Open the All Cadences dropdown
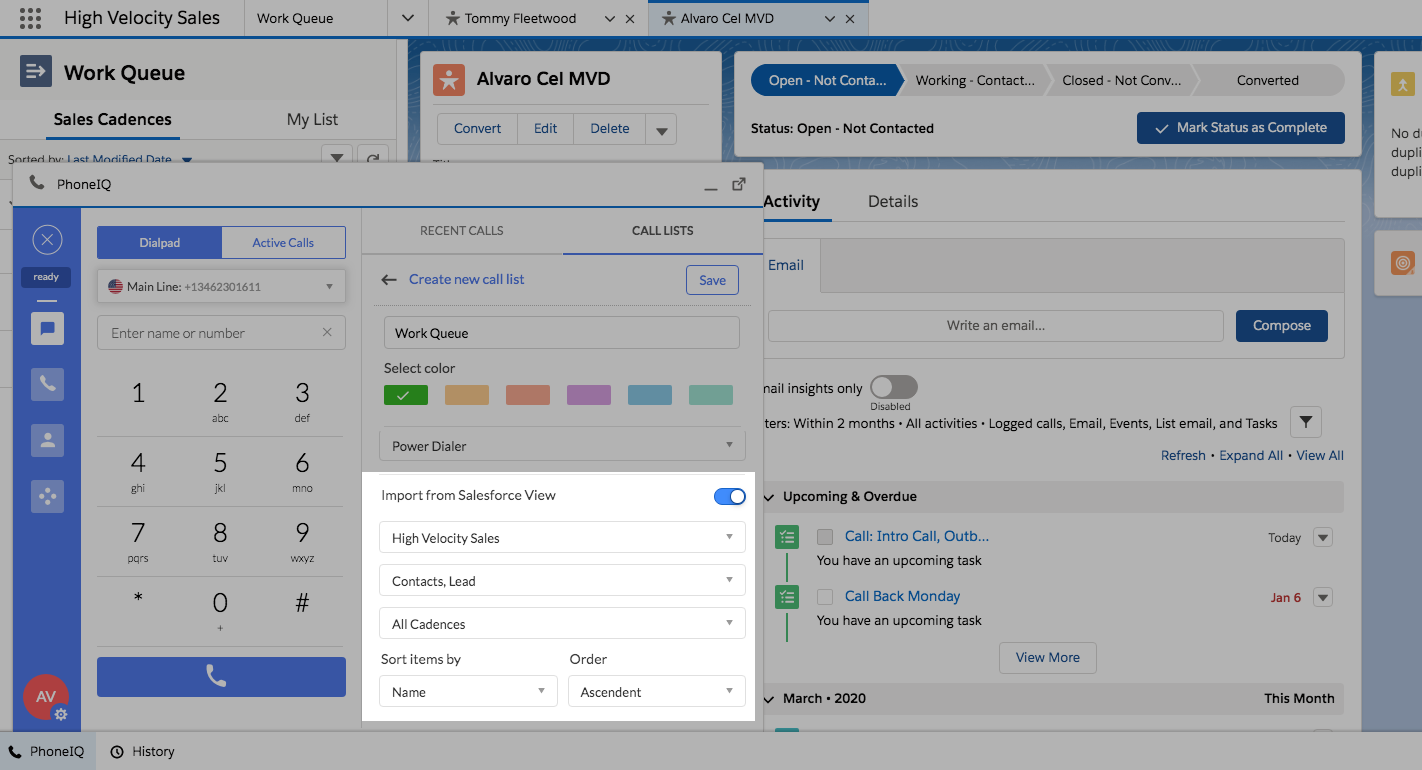This screenshot has height=770, width=1422. (562, 624)
